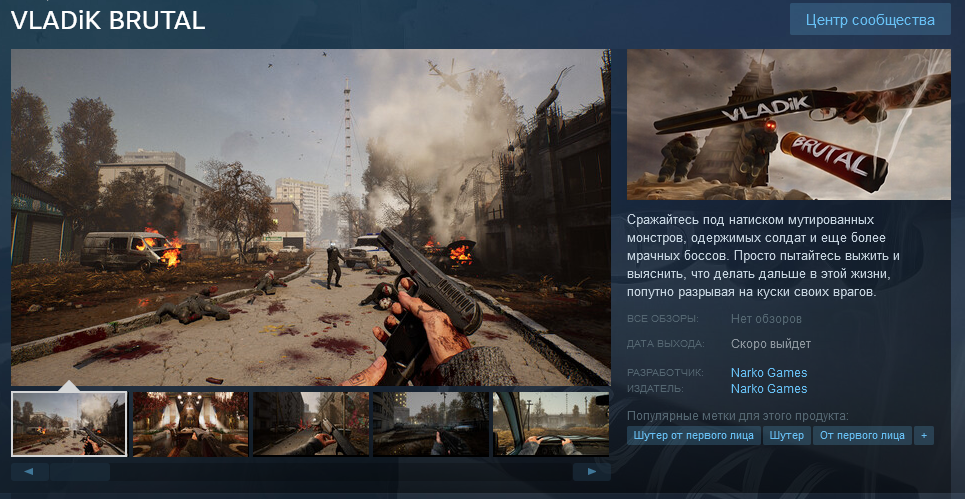Open developer link Narko Games
Image resolution: width=965 pixels, height=499 pixels.
click(769, 373)
